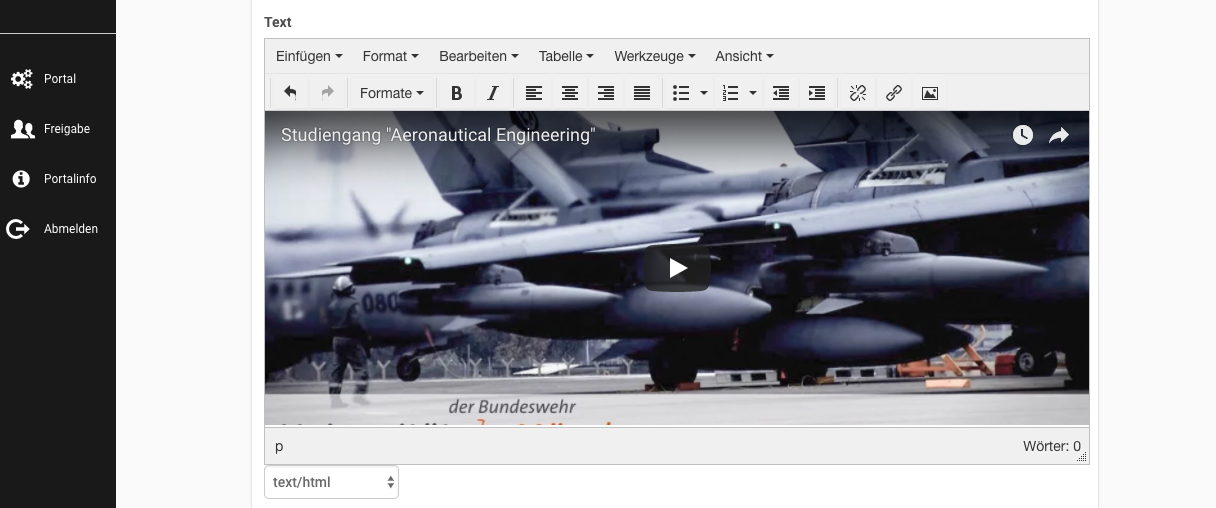1216x508 pixels.
Task: Insert a hyperlink via link icon
Action: 894,93
